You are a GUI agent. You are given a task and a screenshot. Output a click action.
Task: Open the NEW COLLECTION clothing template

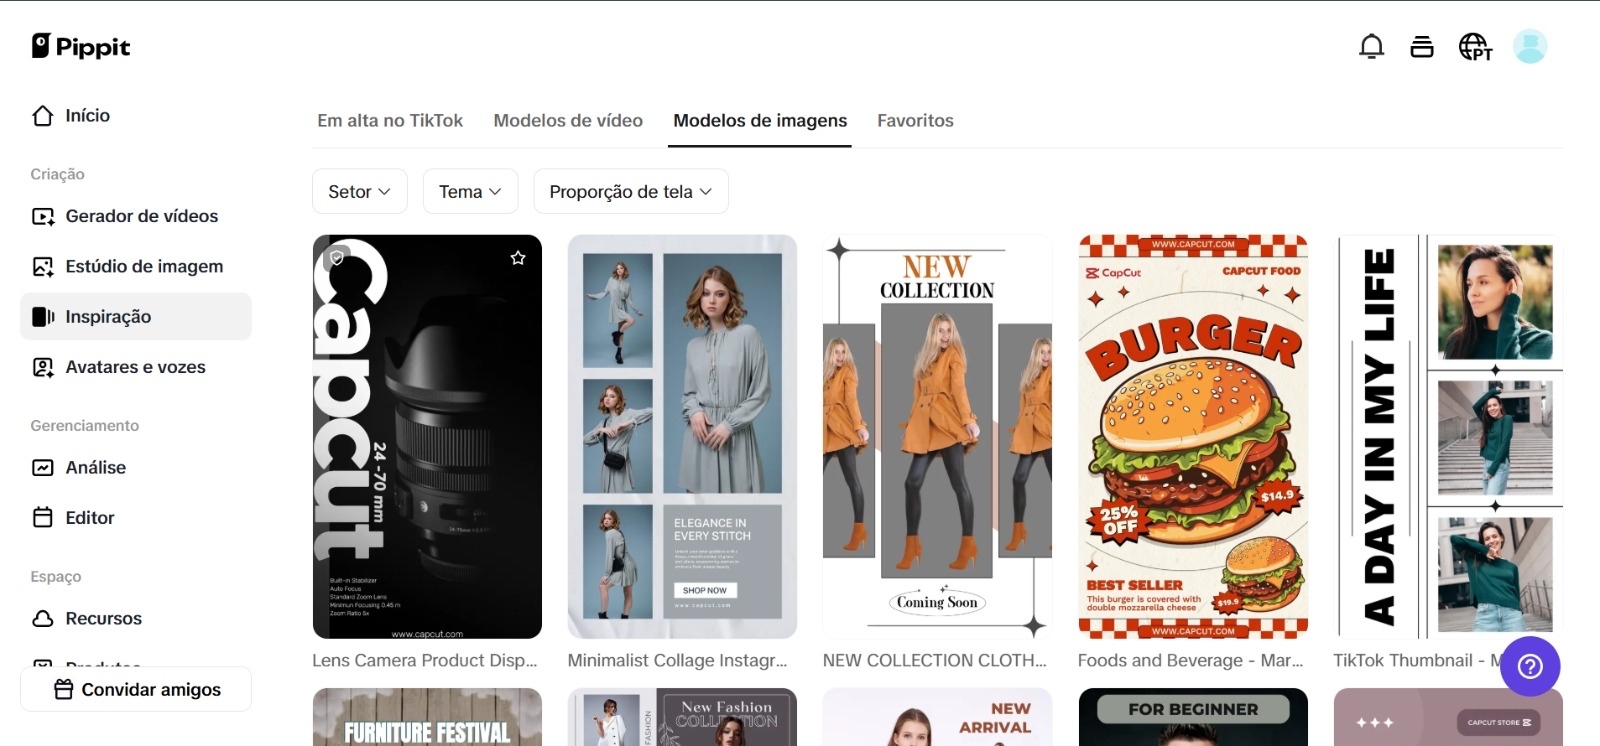tap(937, 436)
